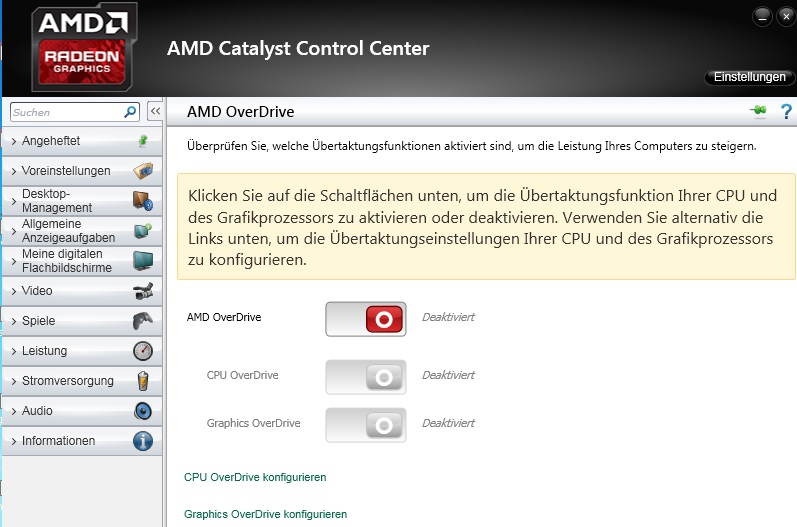Click the Allgemeine Anzeigeaufgaben monitor icon
This screenshot has width=797, height=527.
click(x=143, y=231)
